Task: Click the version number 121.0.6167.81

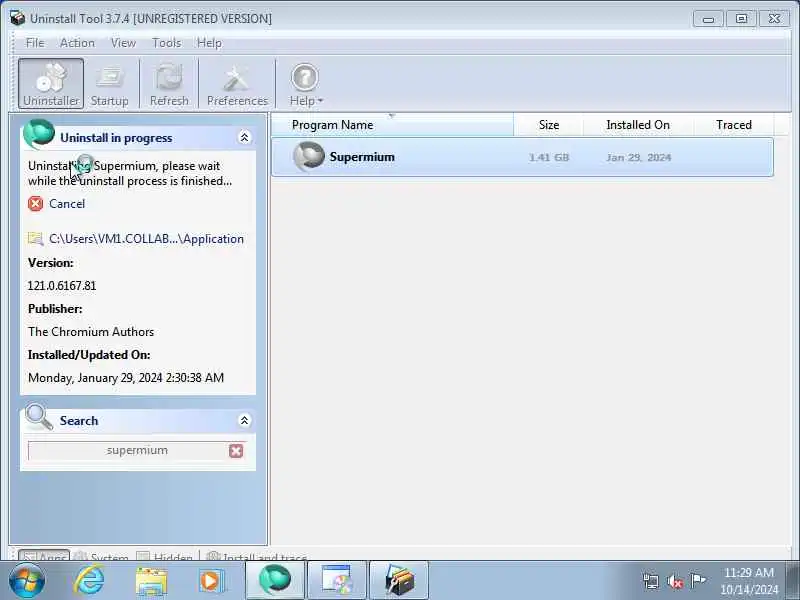Action: (62, 286)
